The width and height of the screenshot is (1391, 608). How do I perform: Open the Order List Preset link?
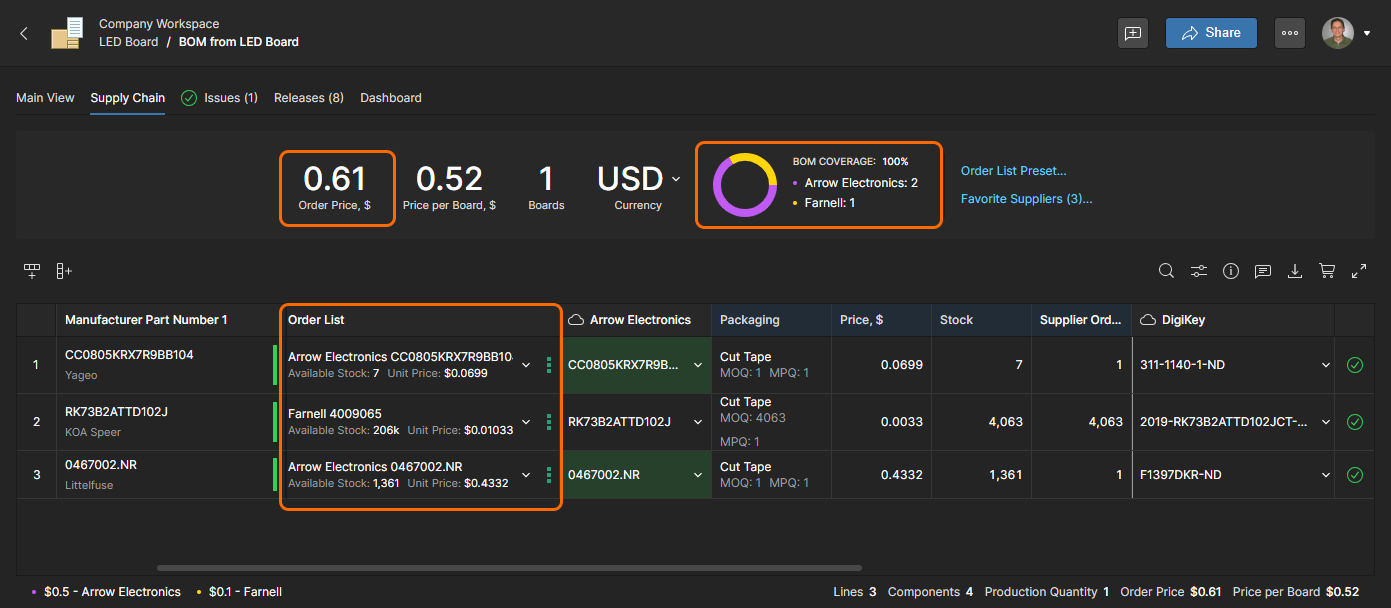[x=1013, y=171]
